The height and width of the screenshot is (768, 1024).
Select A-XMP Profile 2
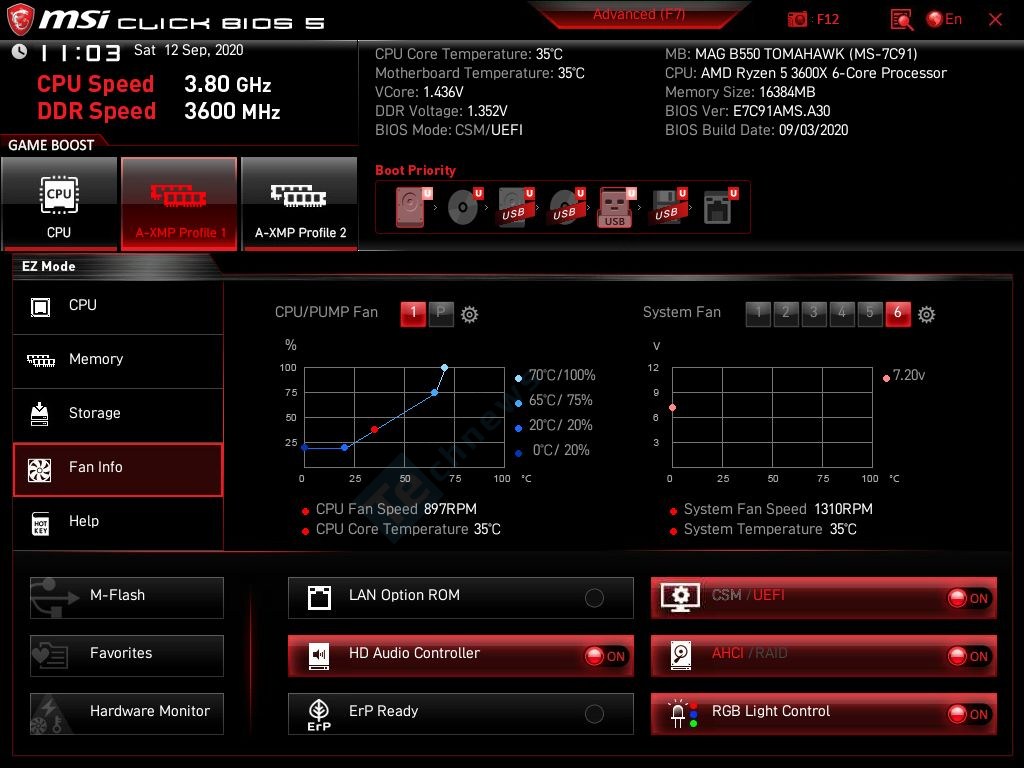(x=300, y=204)
